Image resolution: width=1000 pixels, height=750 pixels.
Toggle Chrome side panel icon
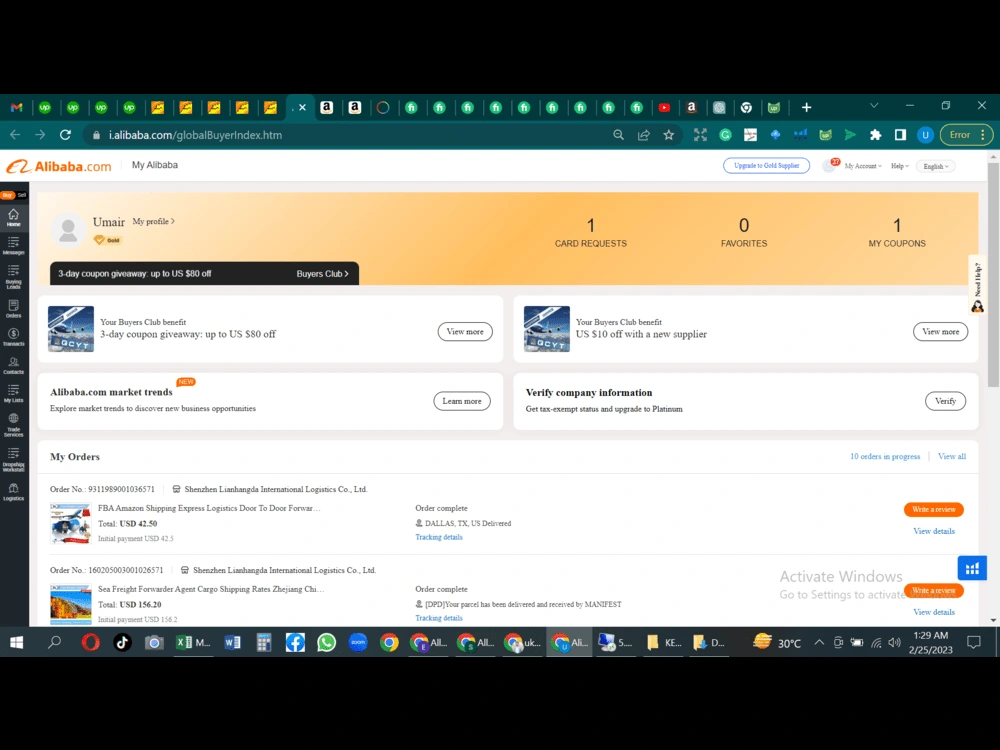click(x=900, y=135)
